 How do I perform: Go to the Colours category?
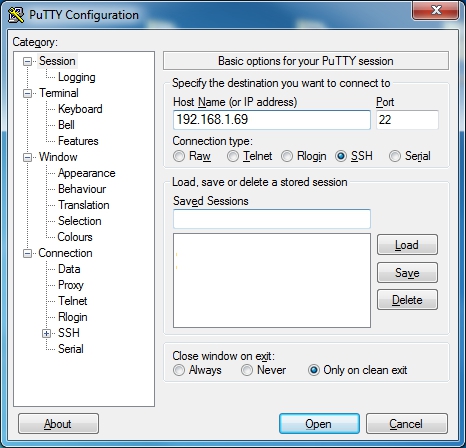[x=75, y=237]
